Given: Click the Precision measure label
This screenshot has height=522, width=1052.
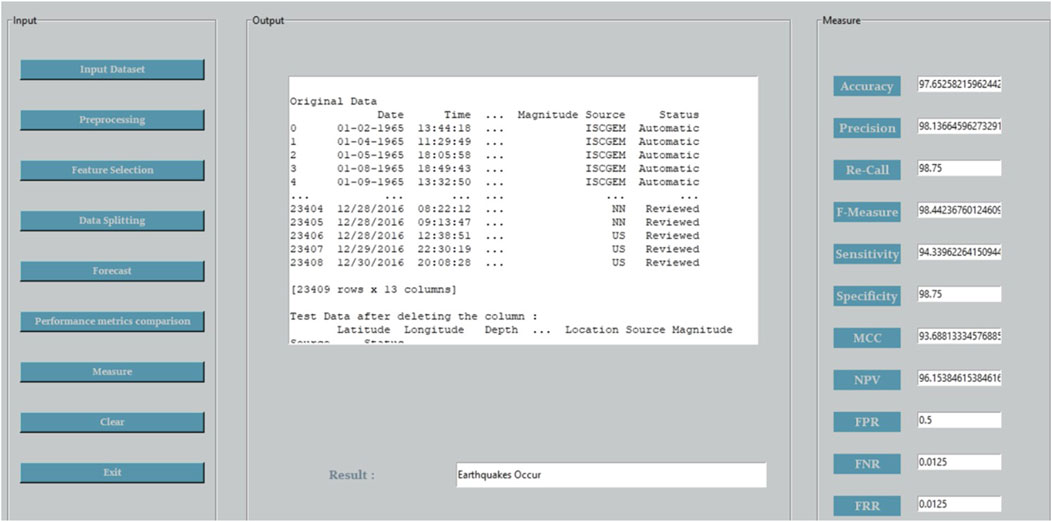Looking at the screenshot, I should (867, 128).
